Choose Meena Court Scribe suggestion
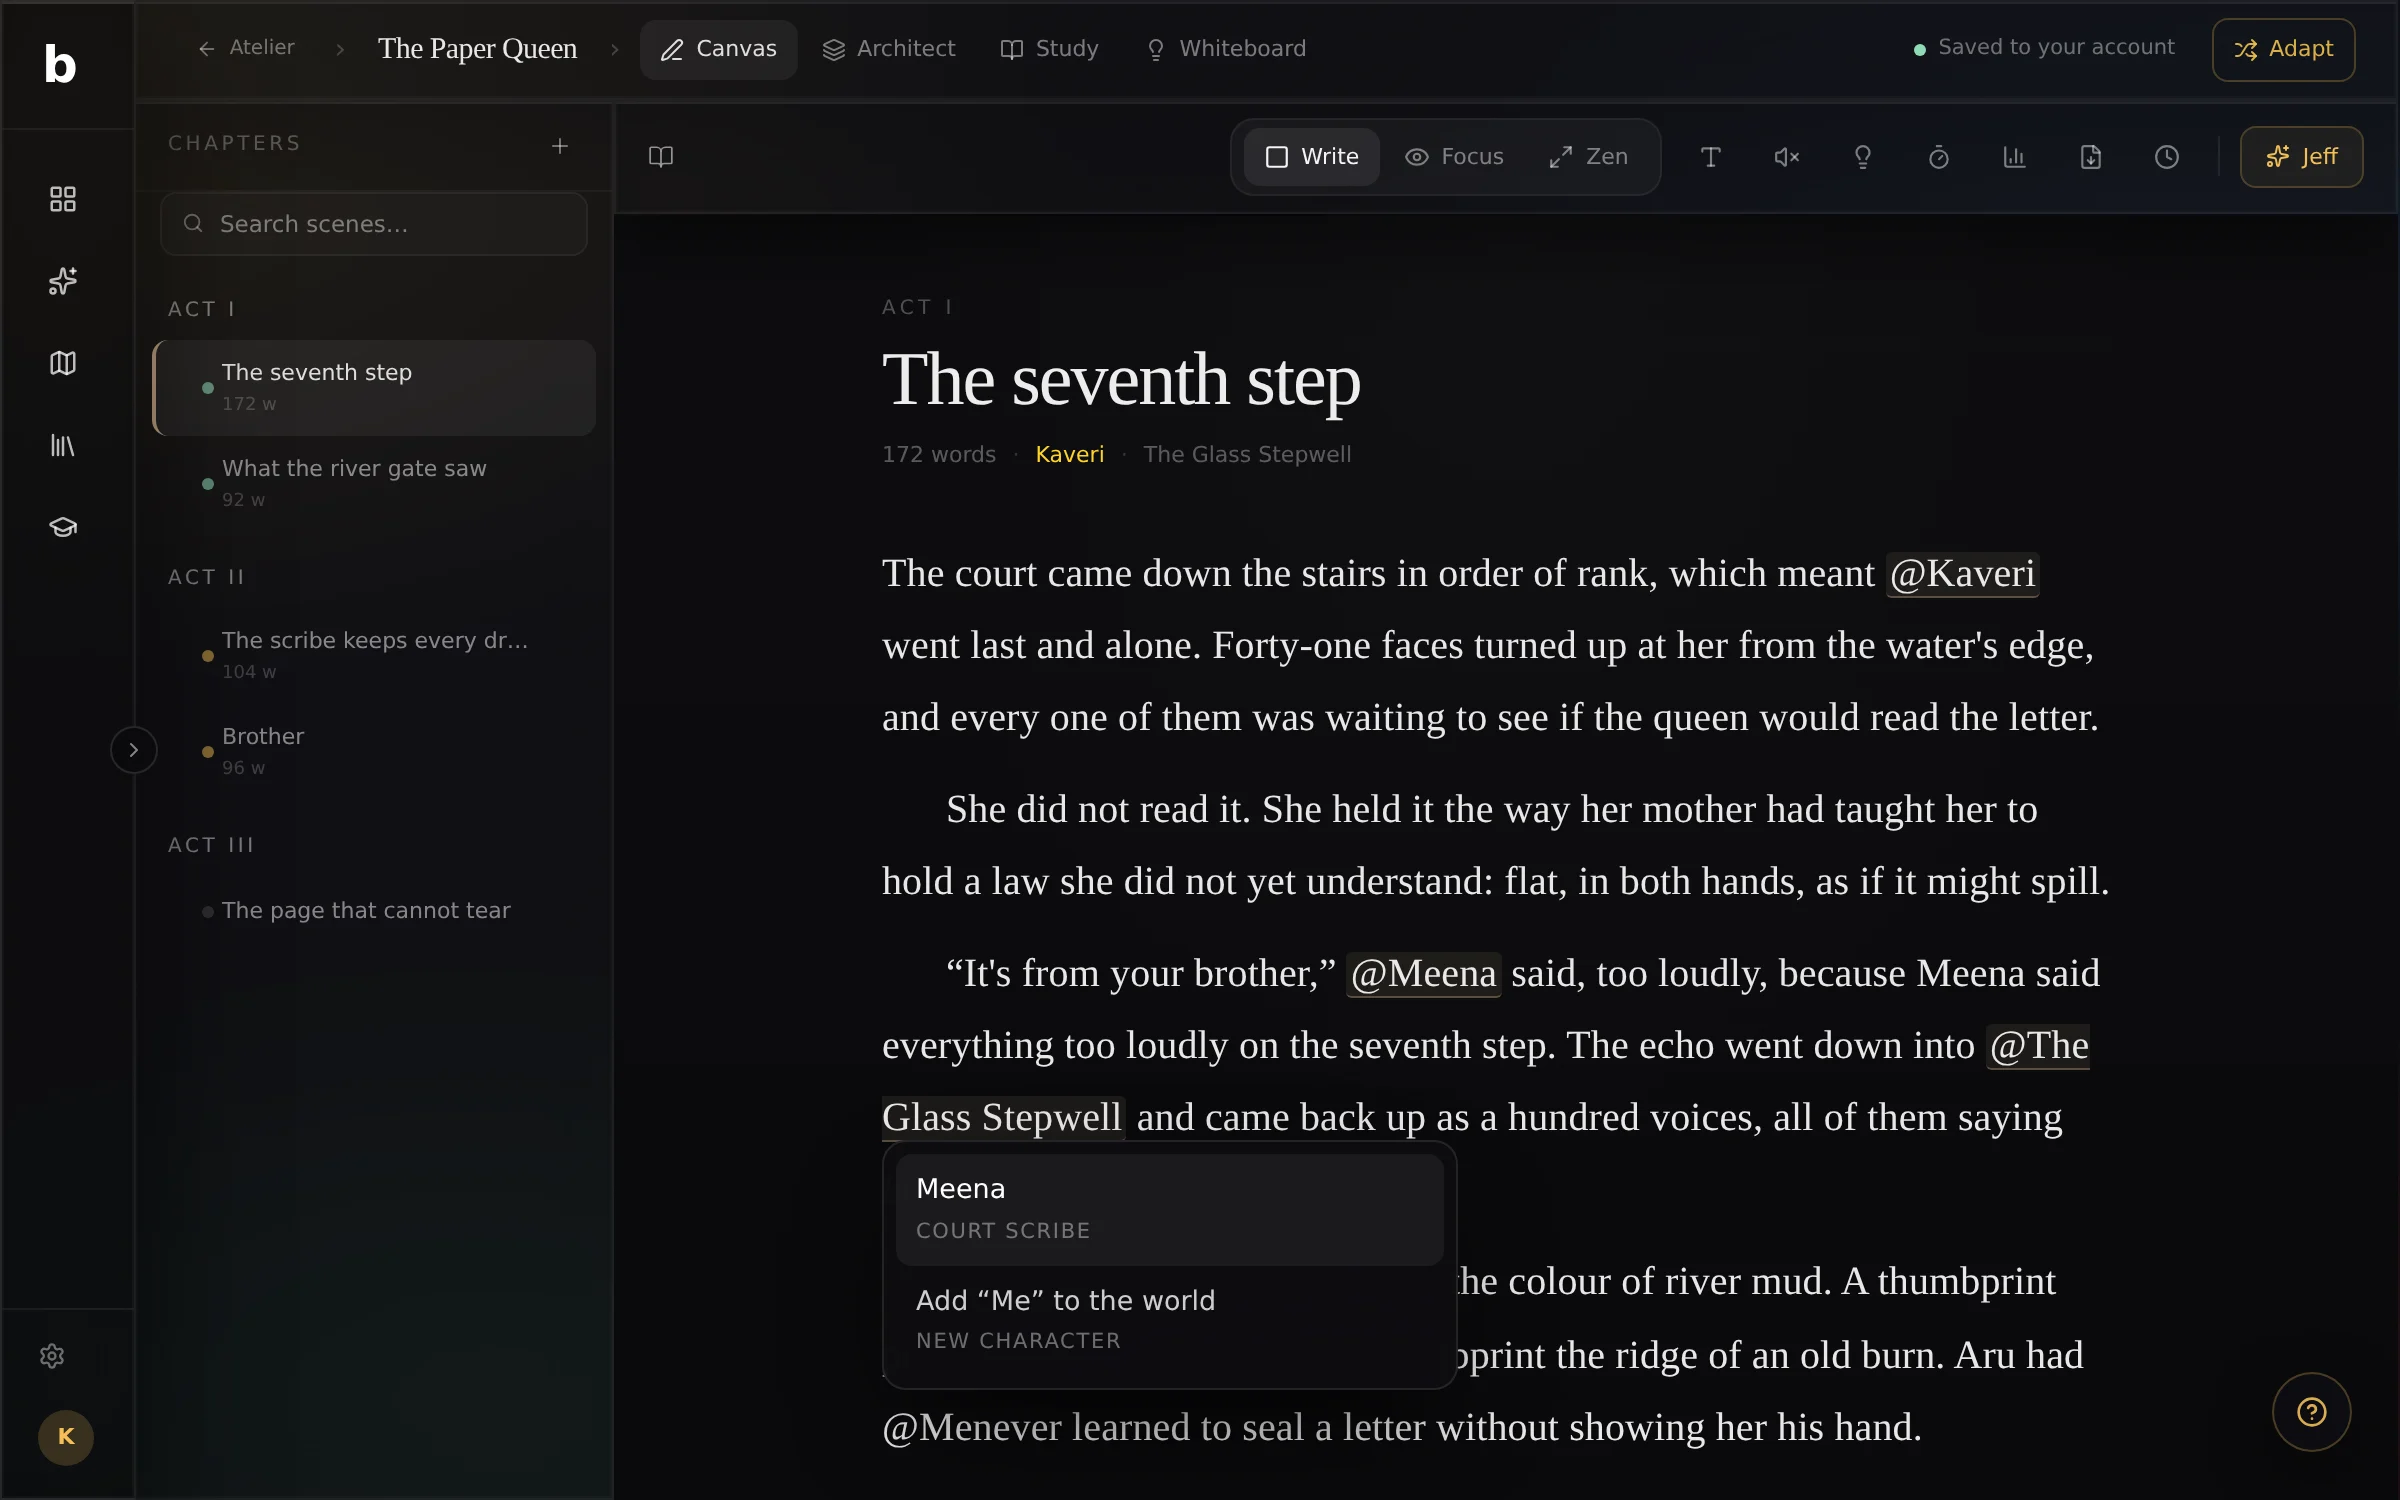The height and width of the screenshot is (1500, 2400). [1169, 1209]
